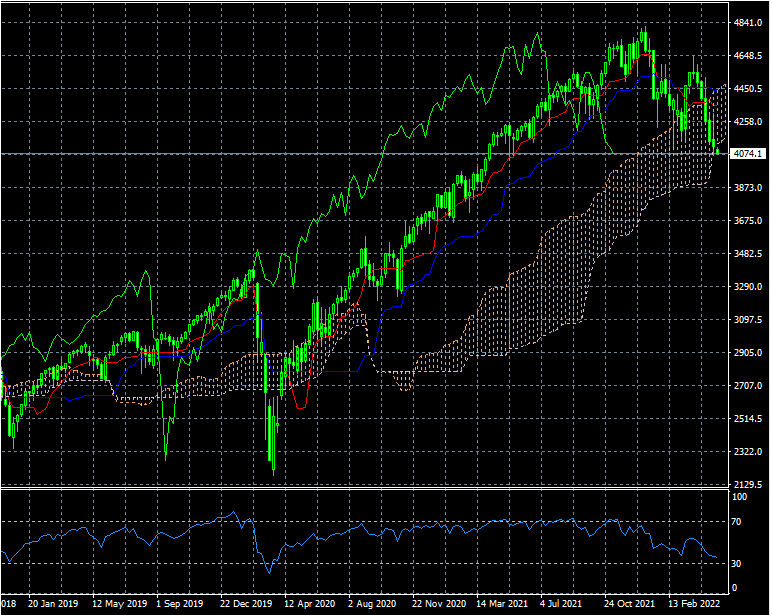This screenshot has height=616, width=772.
Task: Click the current price label 4074.1
Action: coord(748,154)
